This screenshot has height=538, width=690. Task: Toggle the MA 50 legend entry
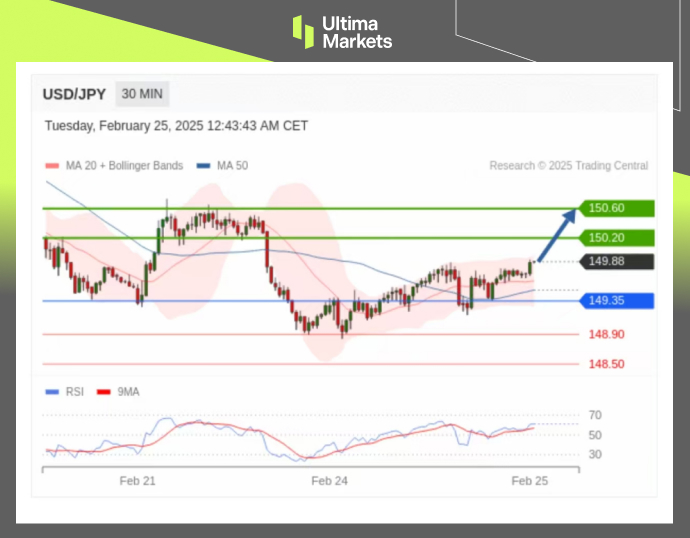click(223, 166)
